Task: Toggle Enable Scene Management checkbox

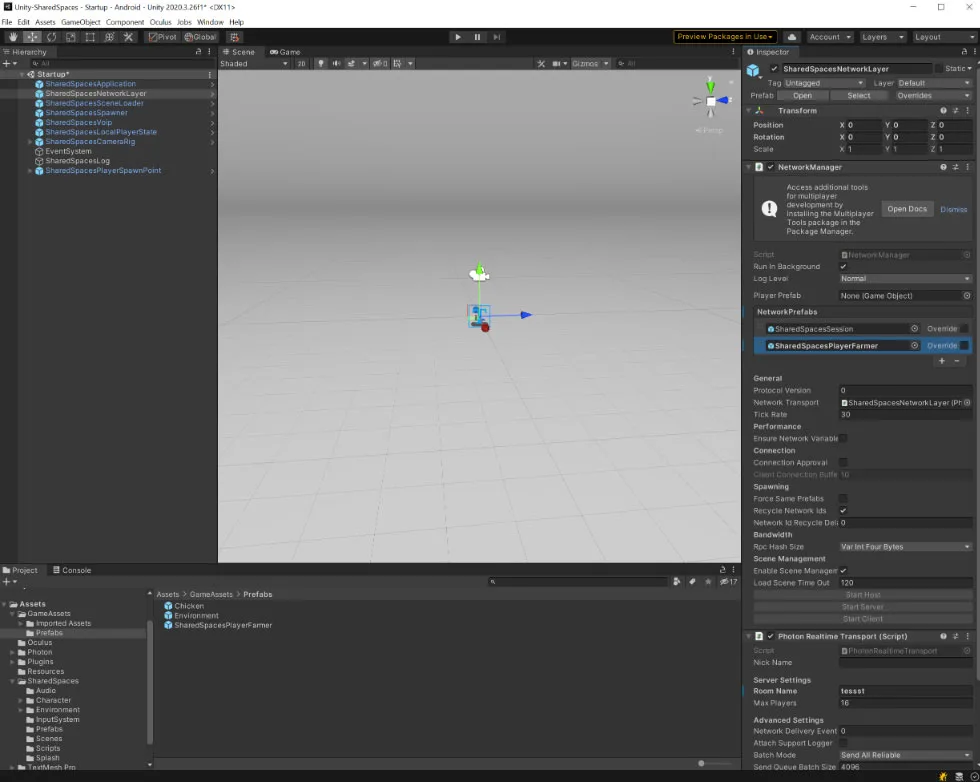Action: coord(843,571)
